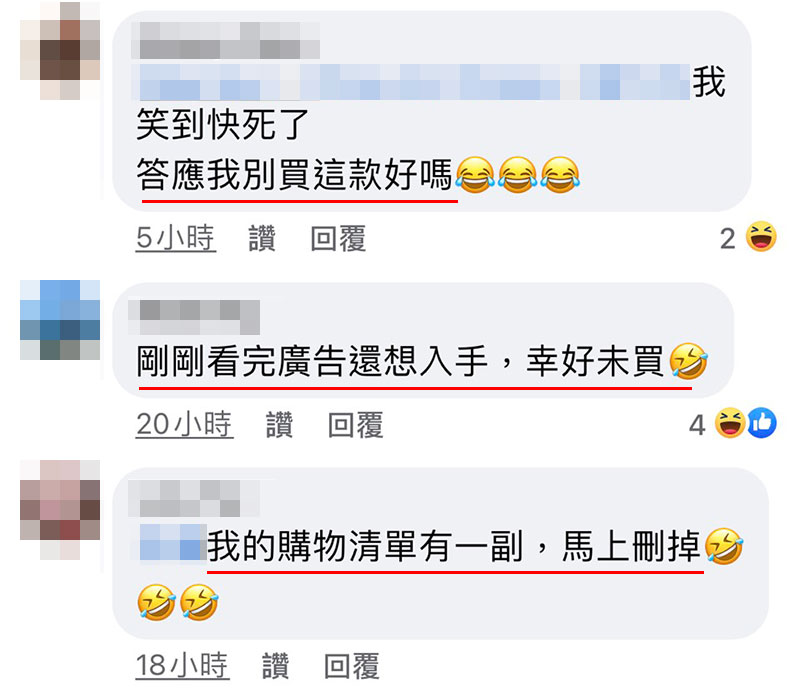Click the laughing reaction icon on first comment
Viewport: 800px width, 698px height.
click(761, 237)
